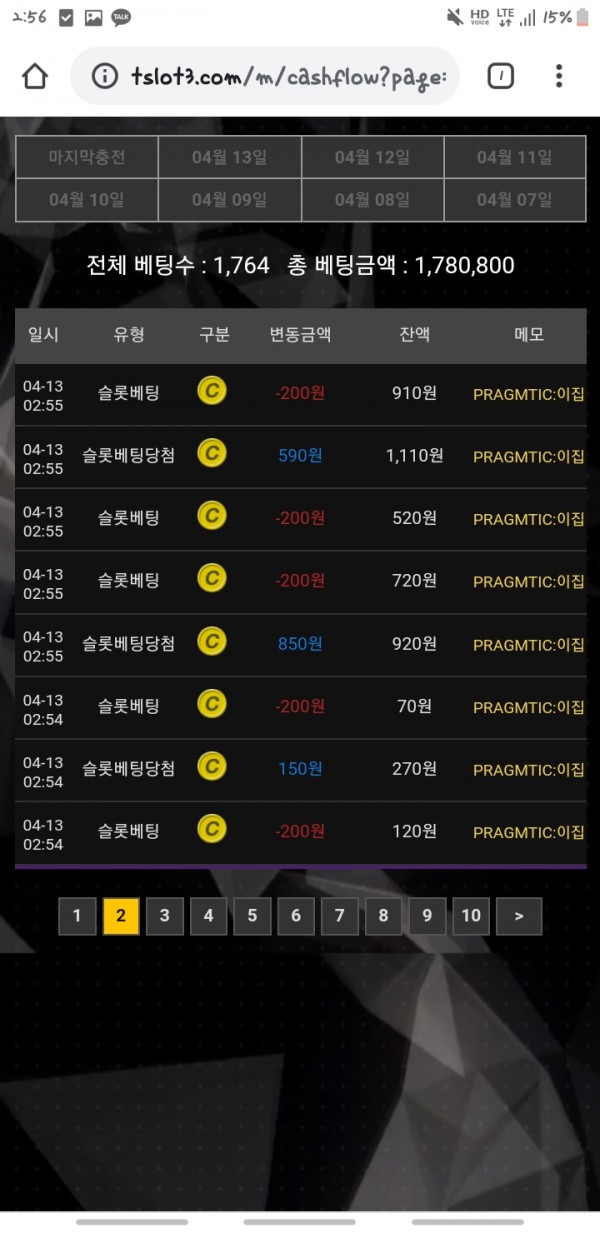This screenshot has height=1233, width=600.
Task: Jump to page 10
Action: tap(471, 915)
